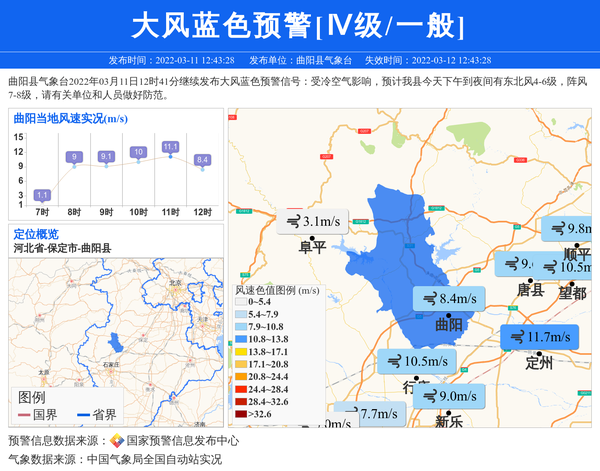This screenshot has width=600, height=471.
Task: Click the 0~5.4 legend color swatch
Action: 240,301
